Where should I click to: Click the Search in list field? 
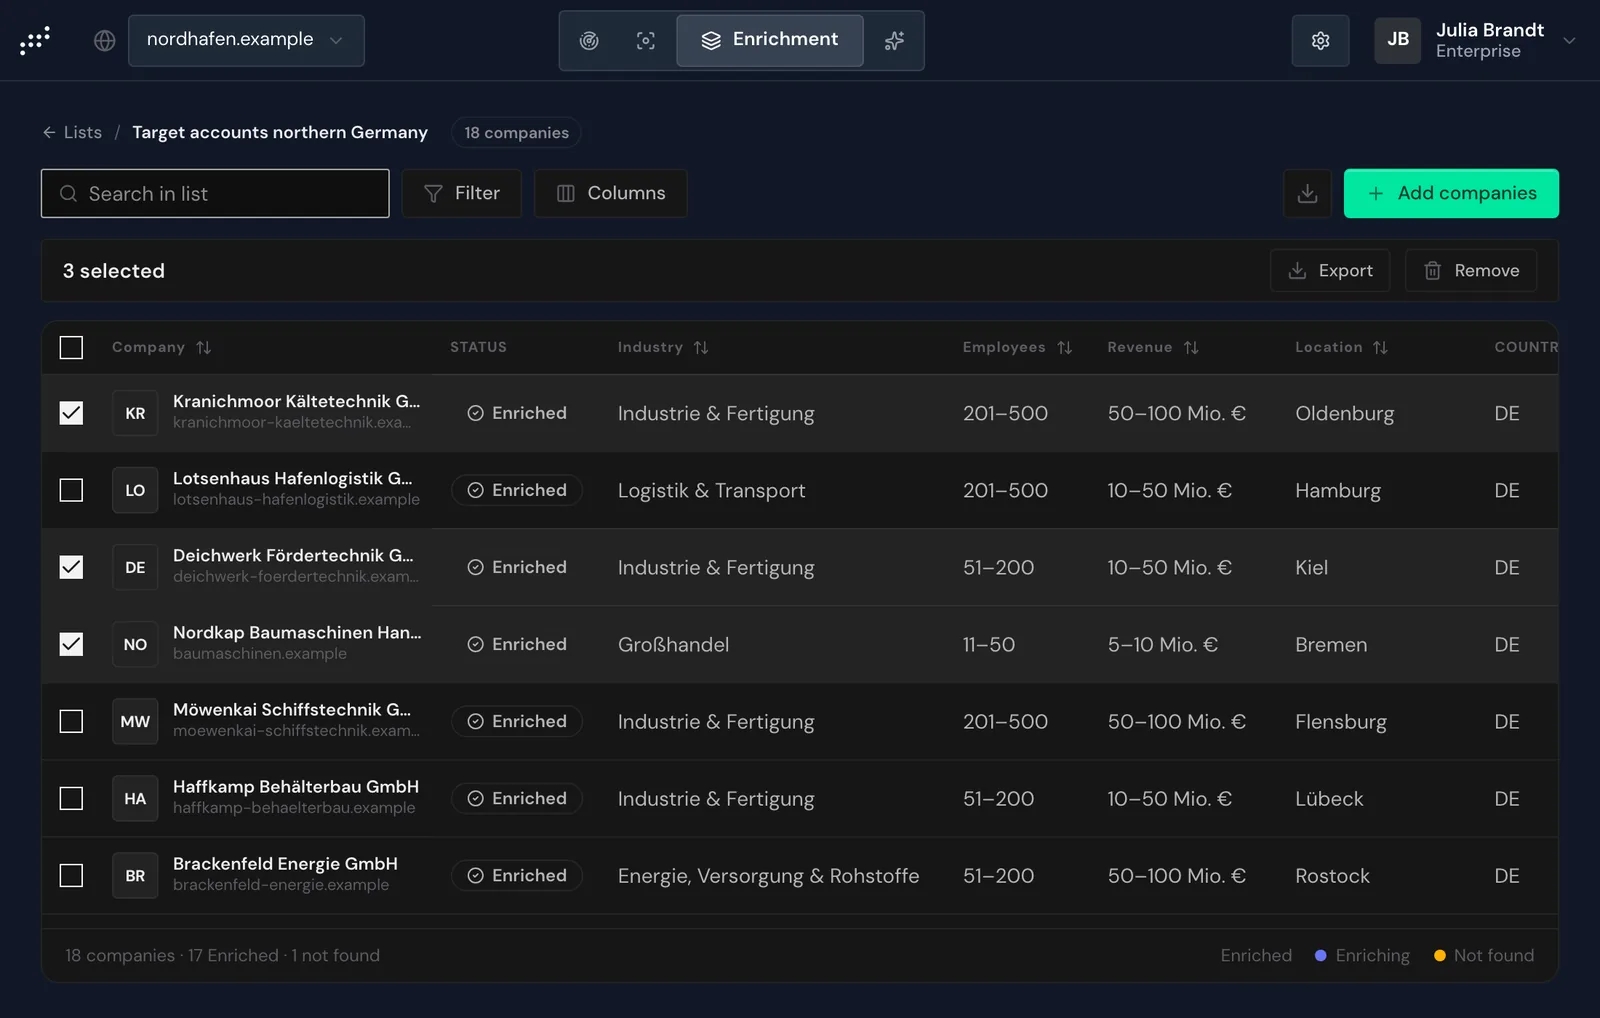pyautogui.click(x=215, y=193)
